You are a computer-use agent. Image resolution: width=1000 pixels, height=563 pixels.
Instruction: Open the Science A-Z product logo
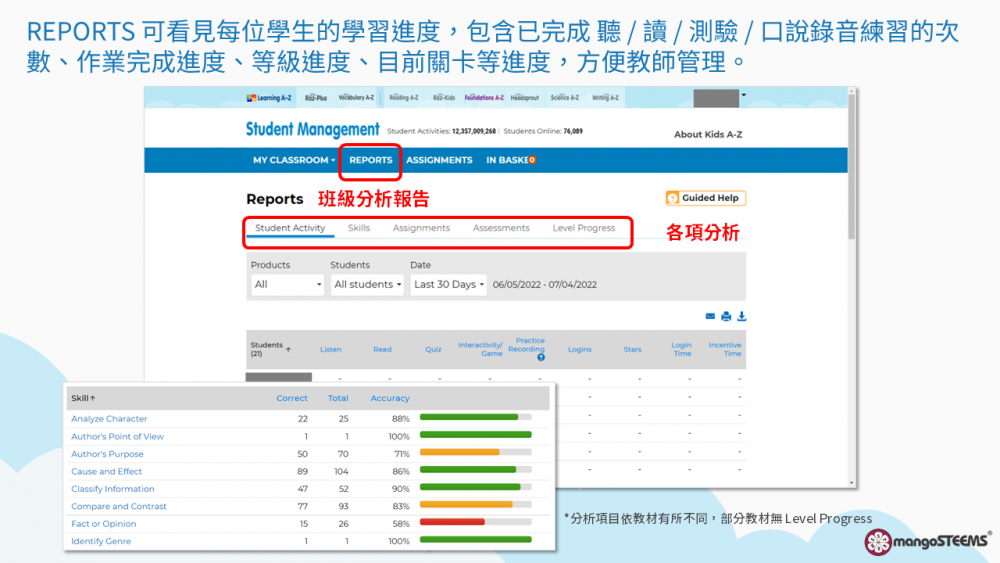point(565,98)
